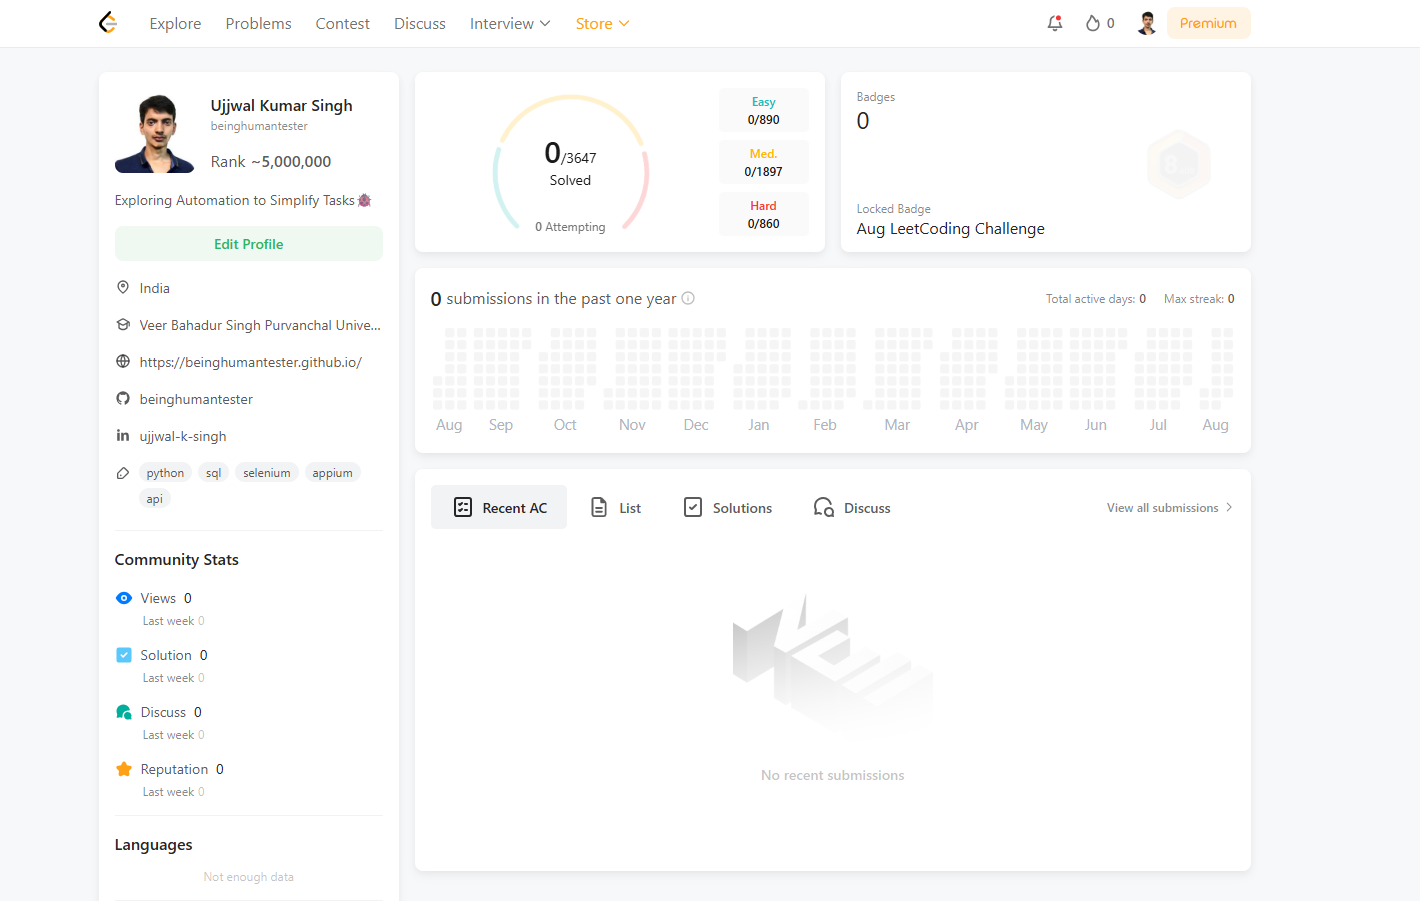This screenshot has height=901, width=1420.
Task: Expand the Interview dropdown menu
Action: (510, 23)
